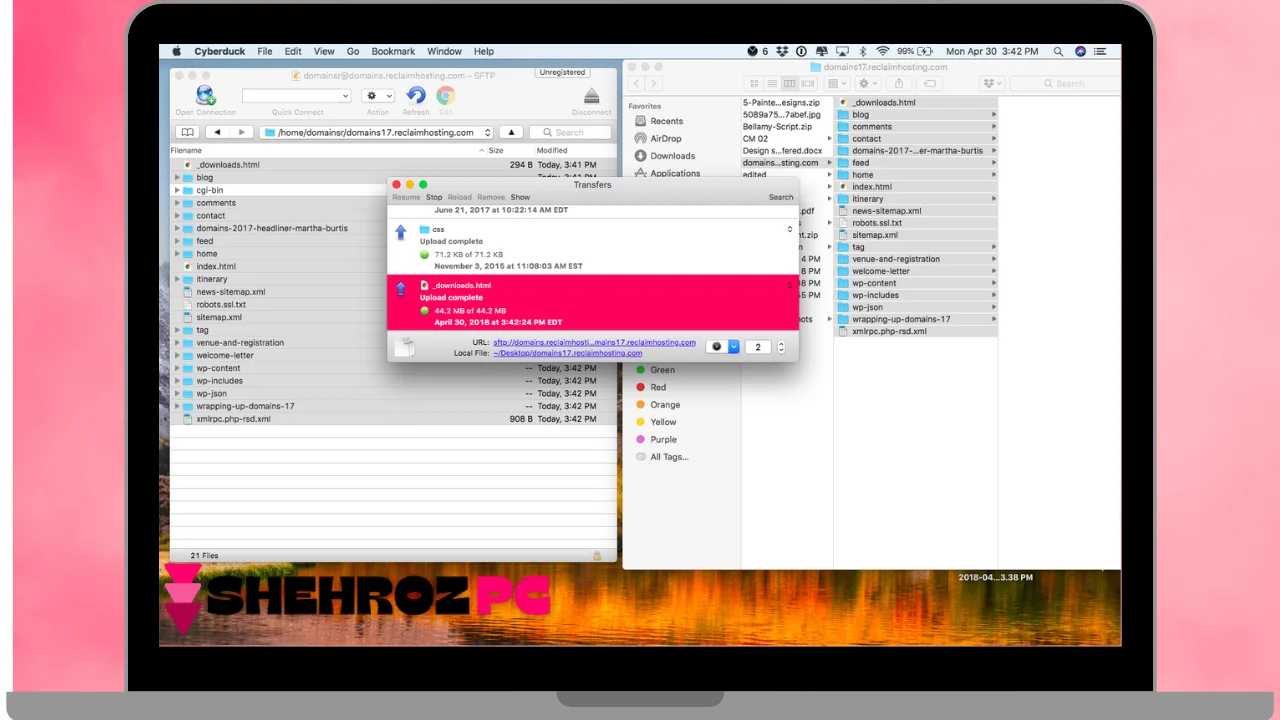Go back with Cyberduck's left arrow
This screenshot has width=1280, height=720.
tap(217, 132)
